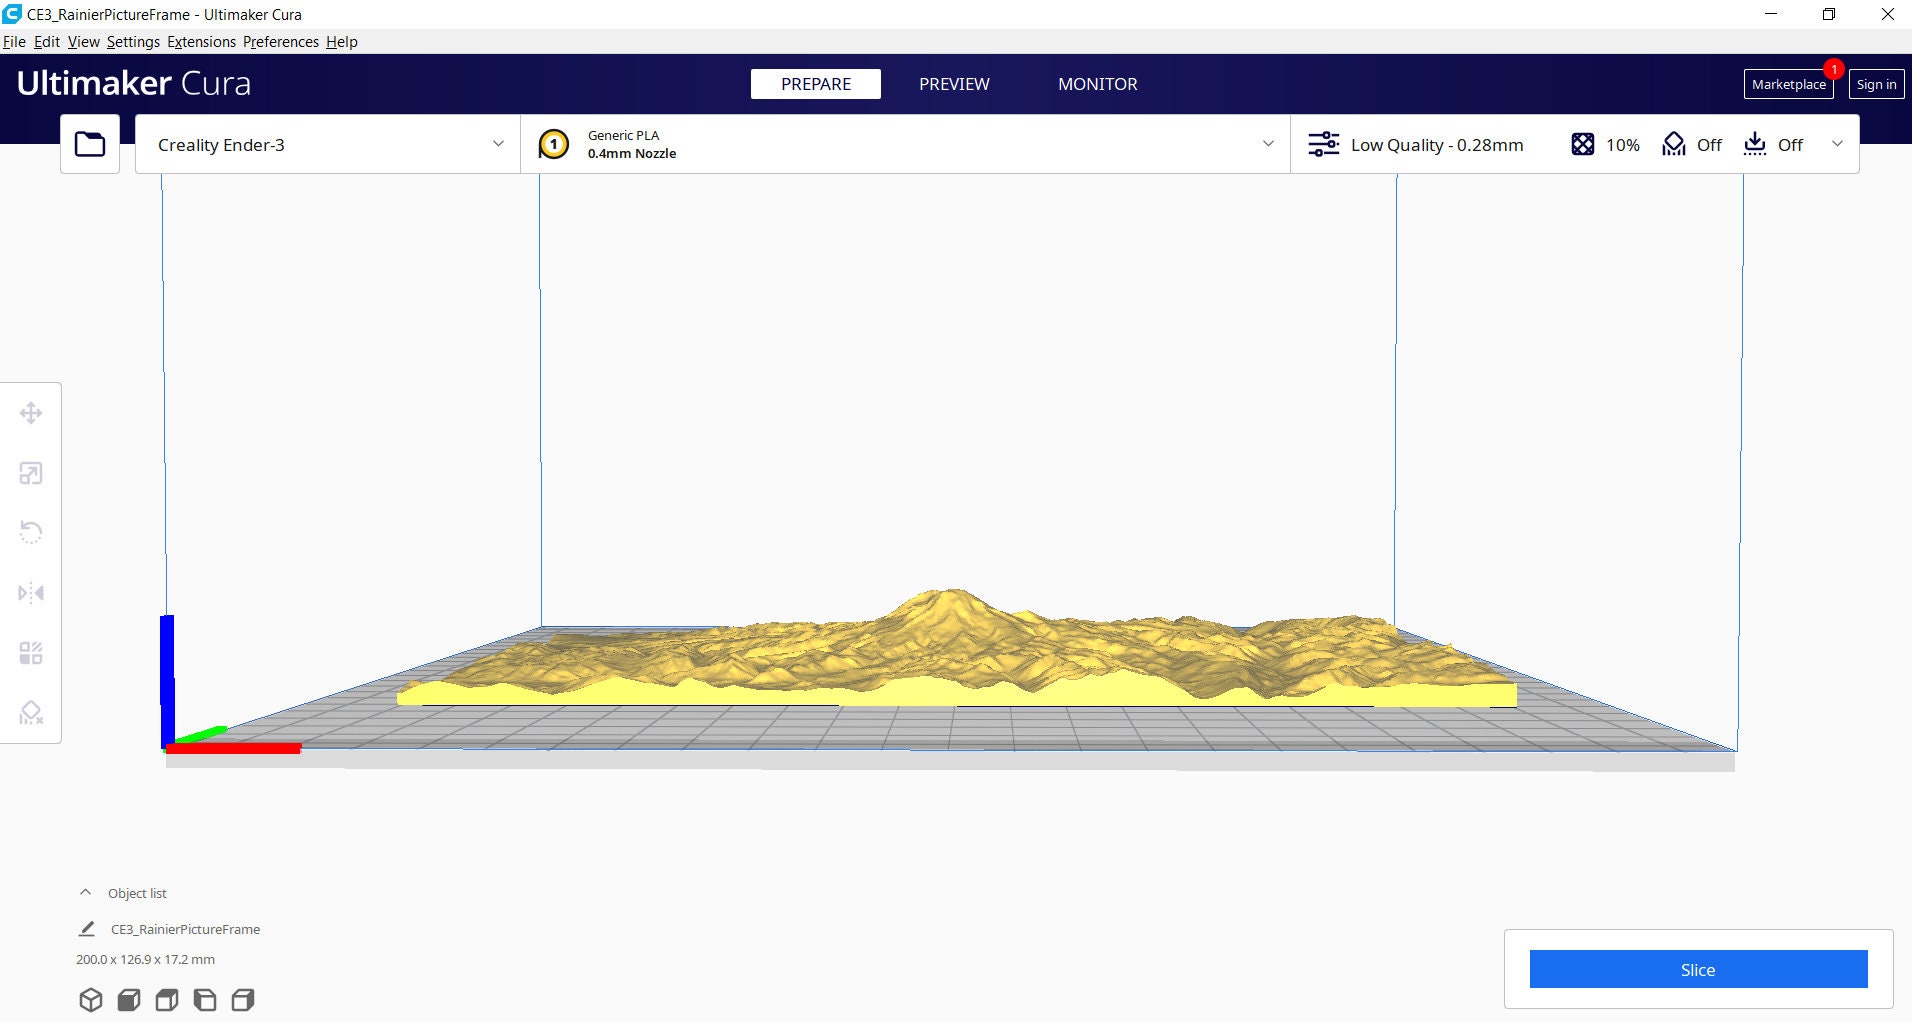
Task: Switch to top camera view
Action: click(166, 999)
